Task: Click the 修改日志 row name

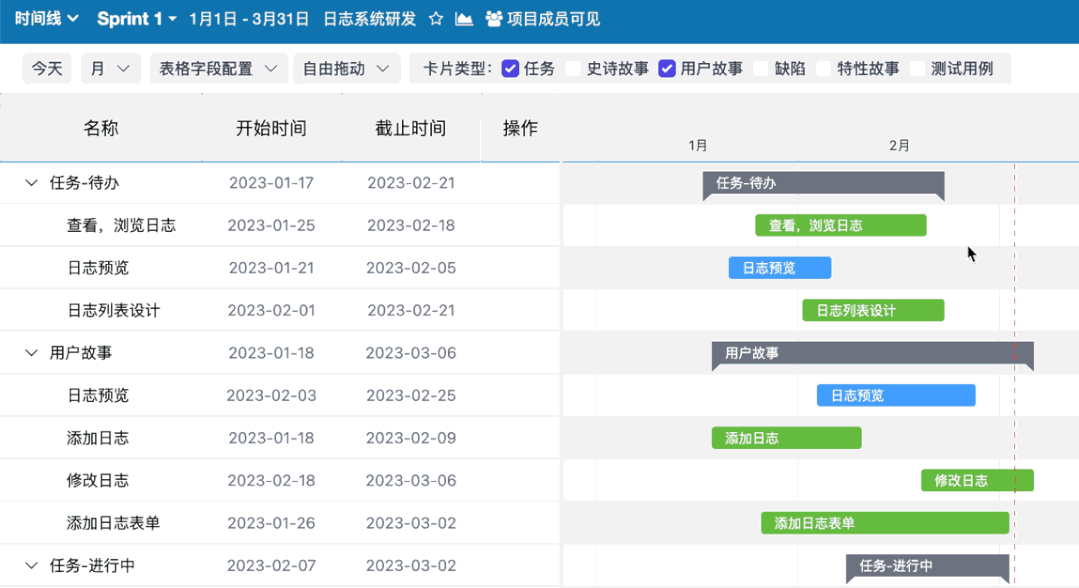Action: 98,481
